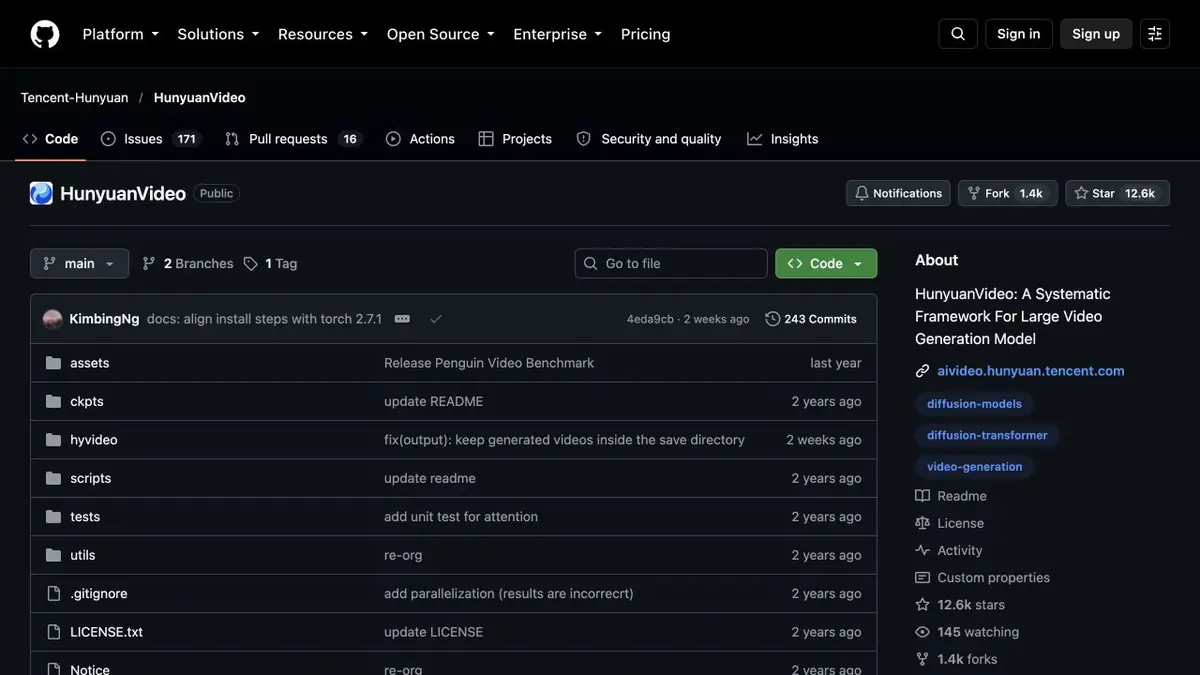
Task: Click the Readme book icon
Action: [x=922, y=496]
